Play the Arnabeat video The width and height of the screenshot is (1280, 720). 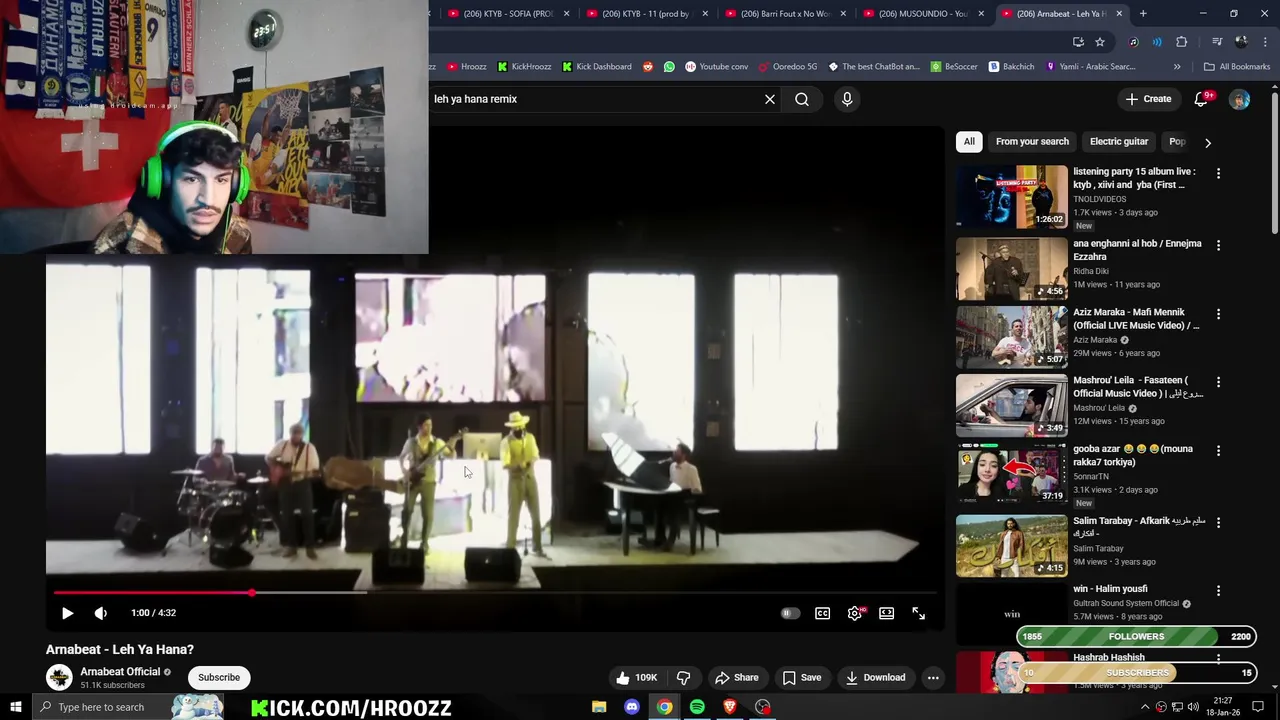(67, 613)
